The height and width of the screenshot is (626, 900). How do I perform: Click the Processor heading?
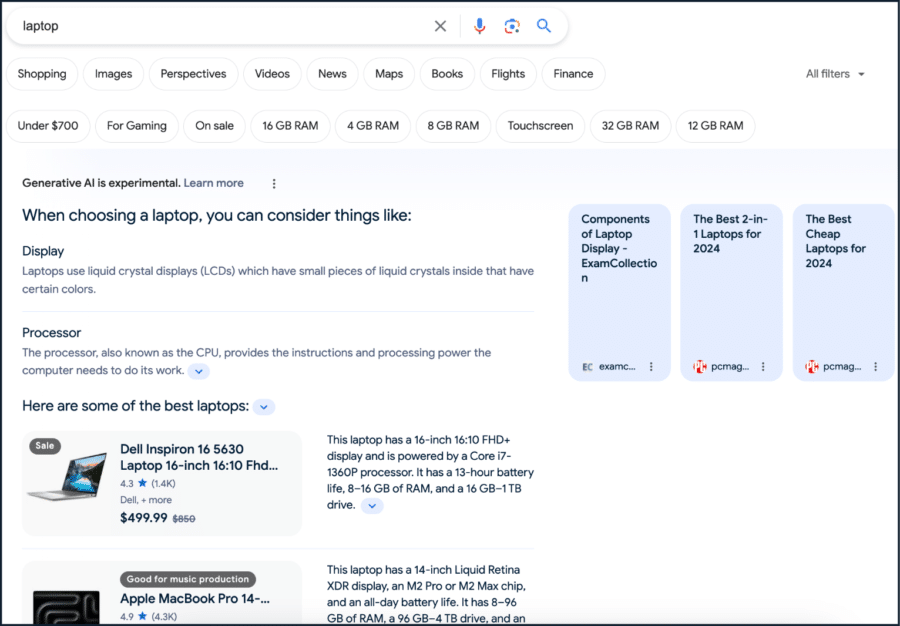coord(52,333)
